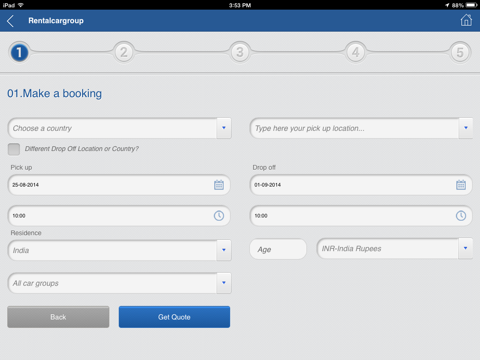Click the pick up time 10:00 field
Screen dimensions: 480x360
(x=119, y=216)
